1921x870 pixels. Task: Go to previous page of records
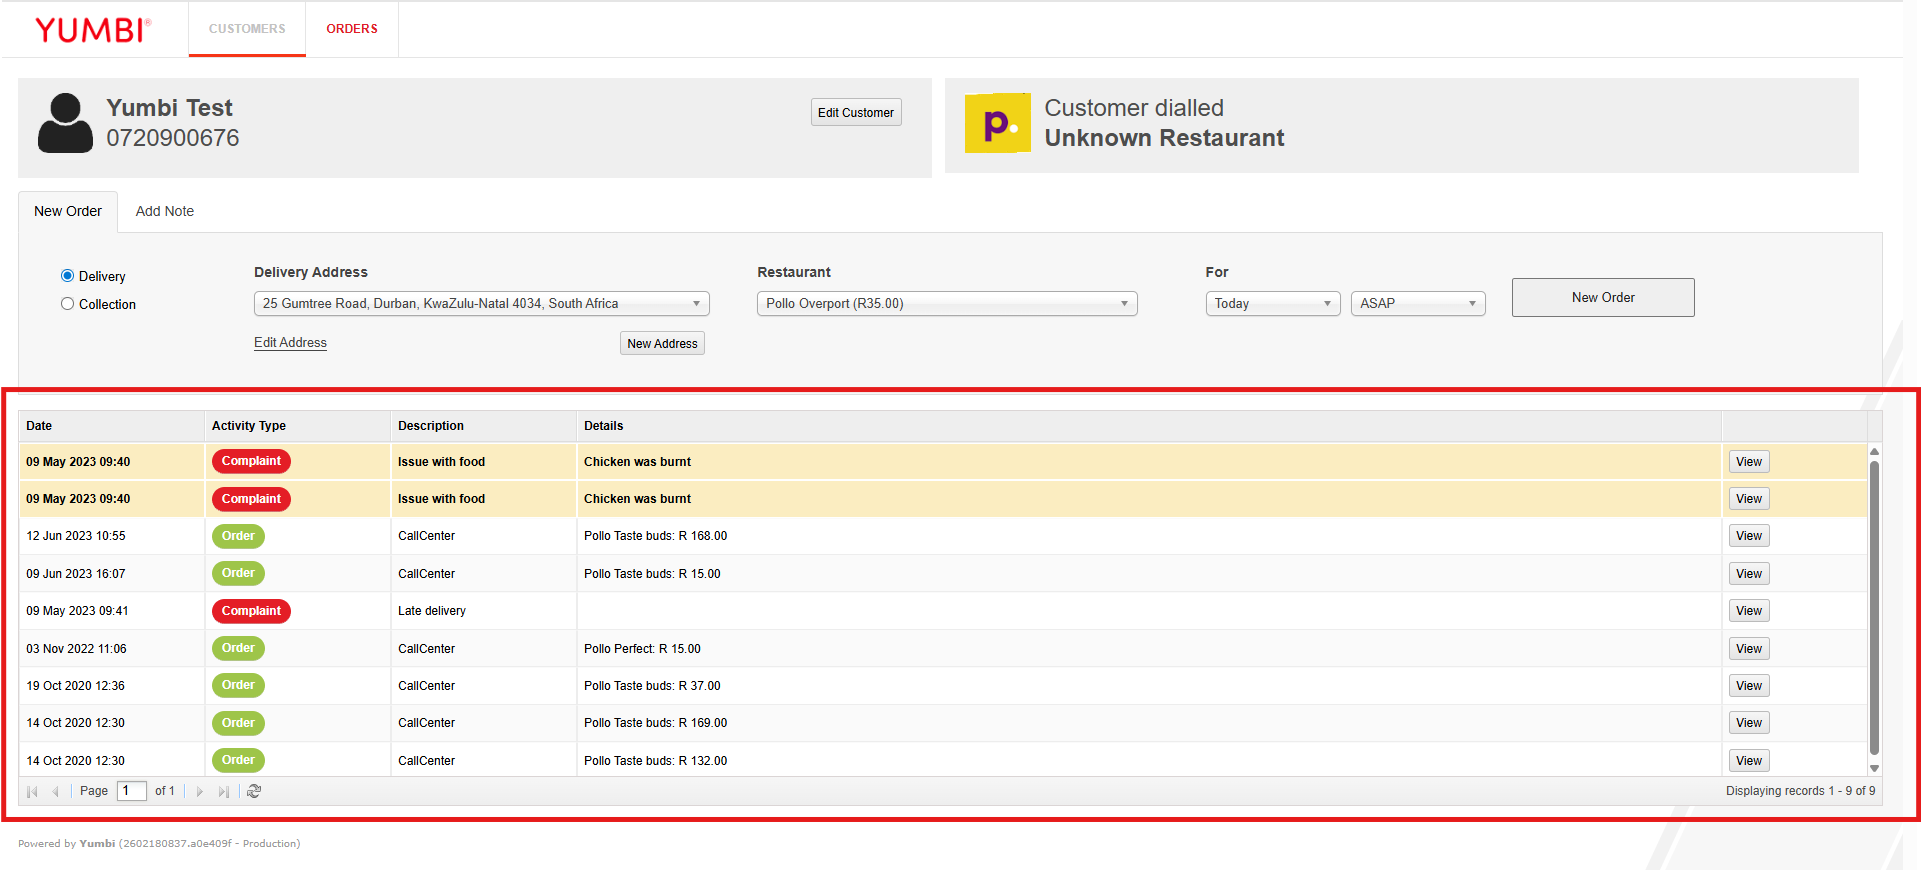pos(56,791)
